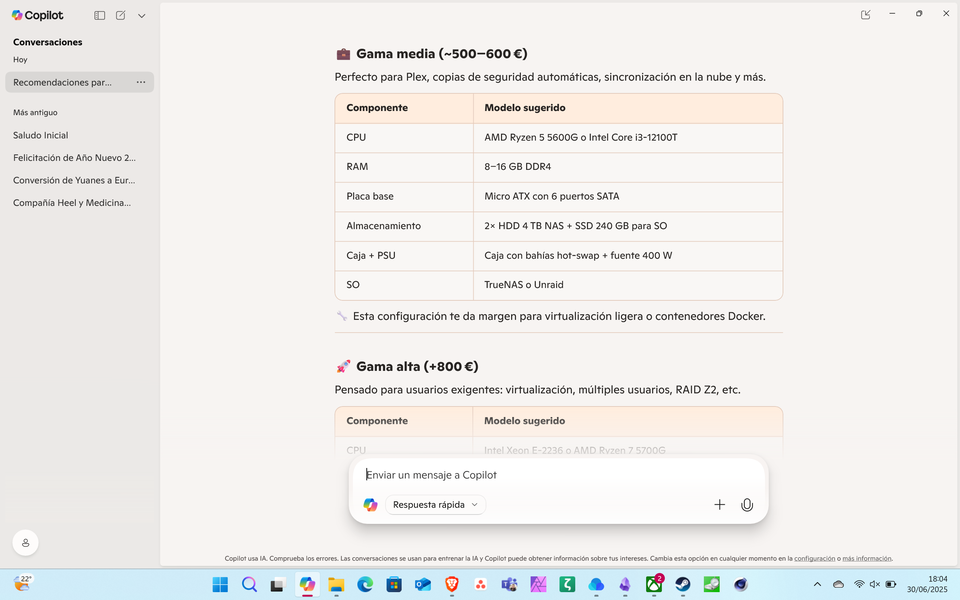Open File Explorer from the taskbar

[336, 585]
